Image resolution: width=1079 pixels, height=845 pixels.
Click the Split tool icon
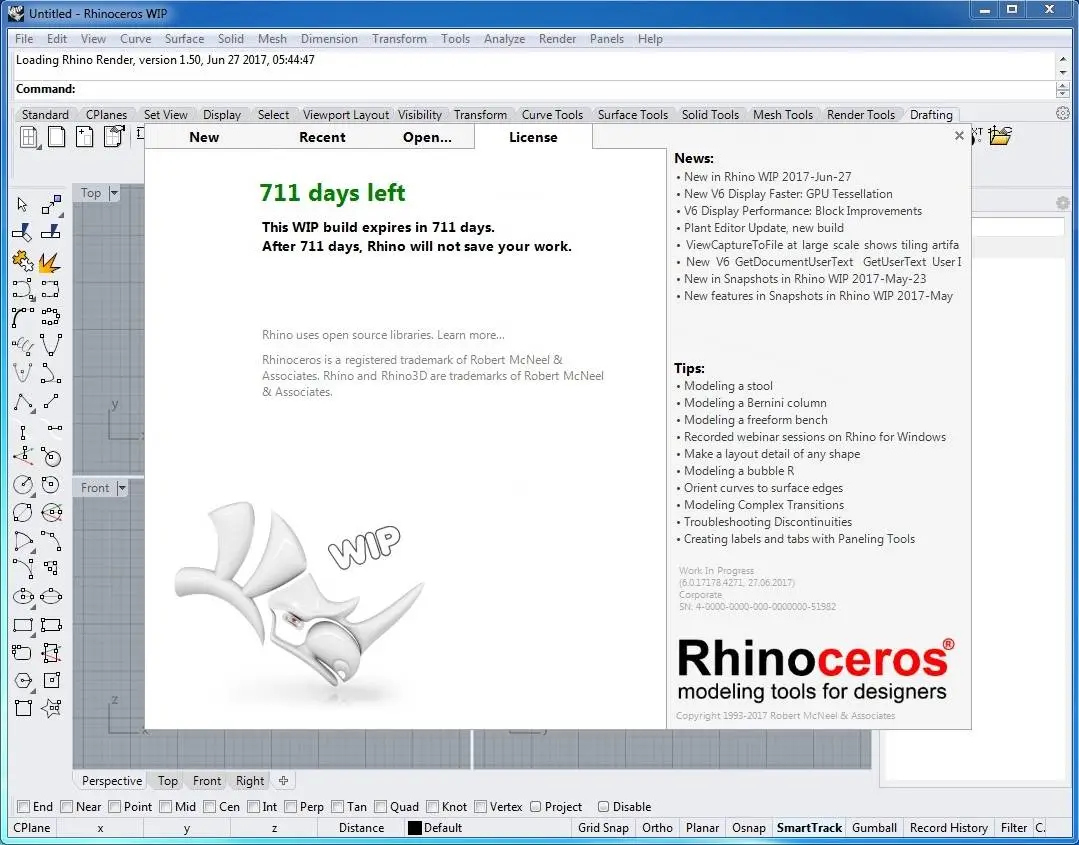coord(51,233)
